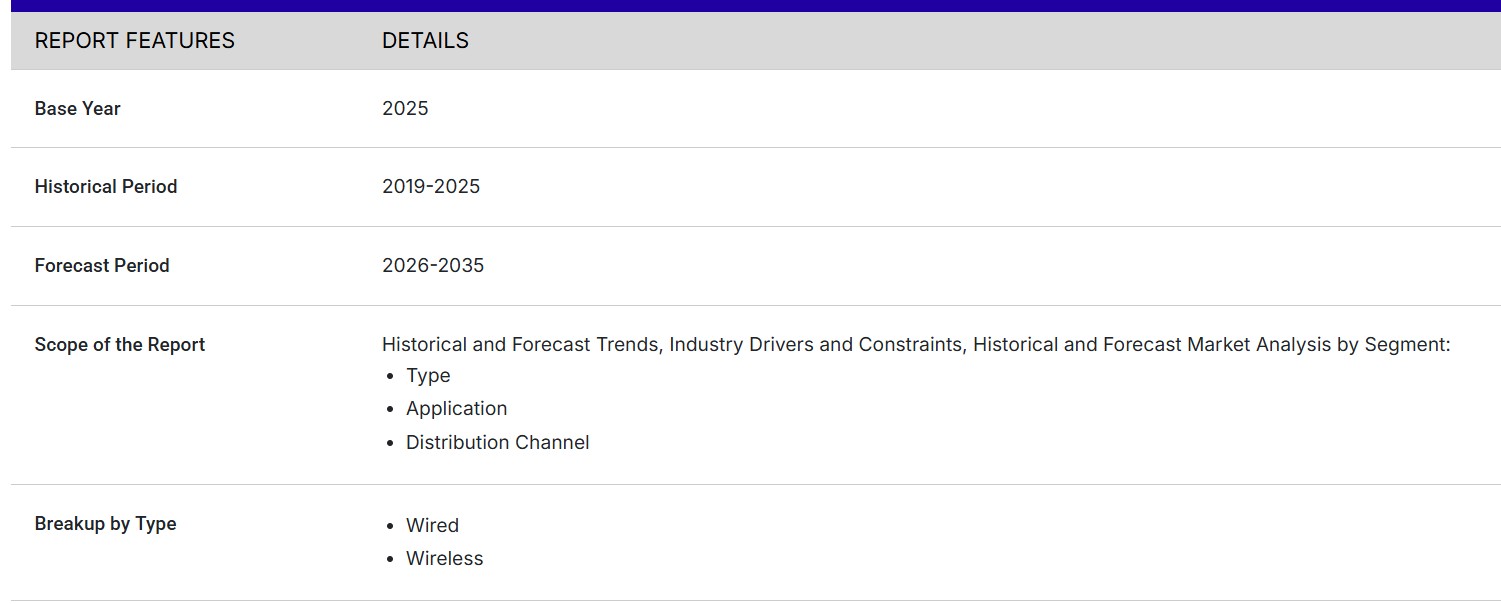
Task: Click the DETAILS column header
Action: (425, 41)
